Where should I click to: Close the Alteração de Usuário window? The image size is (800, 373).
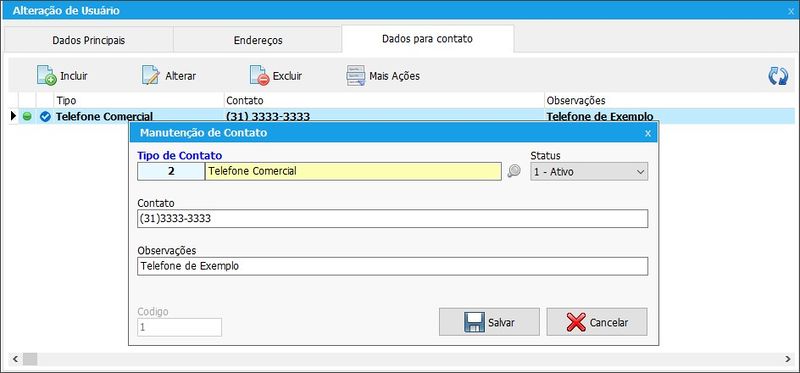[x=791, y=11]
